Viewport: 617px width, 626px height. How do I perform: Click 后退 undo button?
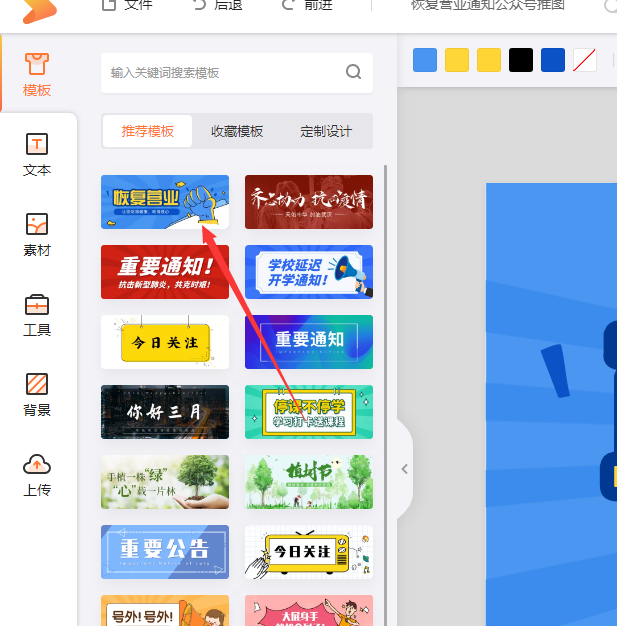point(218,5)
